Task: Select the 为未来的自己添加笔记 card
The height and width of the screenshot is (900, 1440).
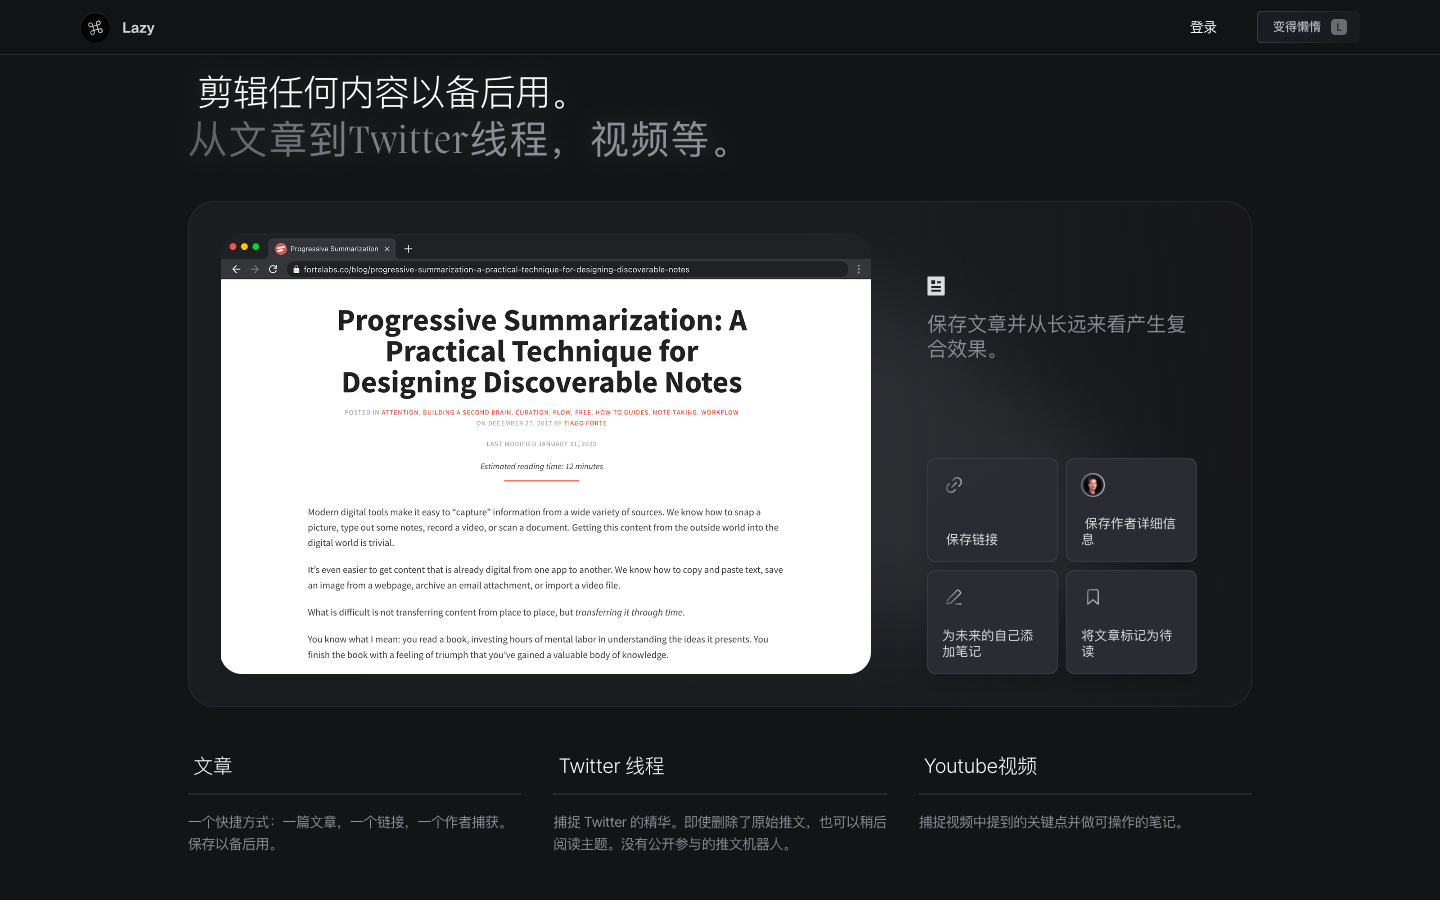Action: 992,622
